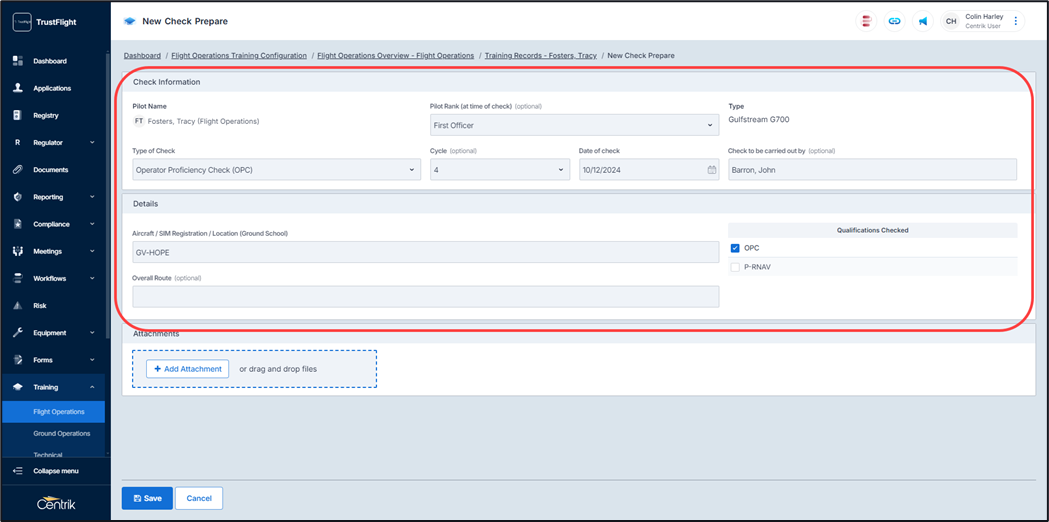Click the Add Attachment button
This screenshot has height=522, width=1049.
[187, 369]
